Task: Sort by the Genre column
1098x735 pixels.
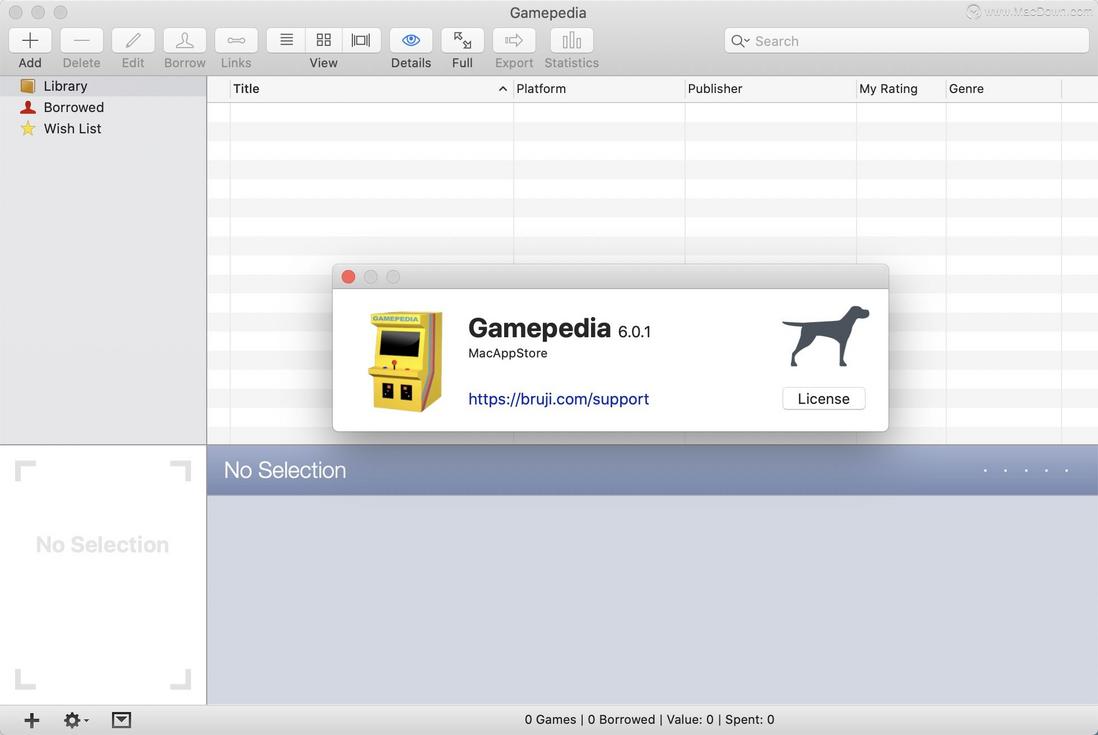Action: click(1003, 89)
